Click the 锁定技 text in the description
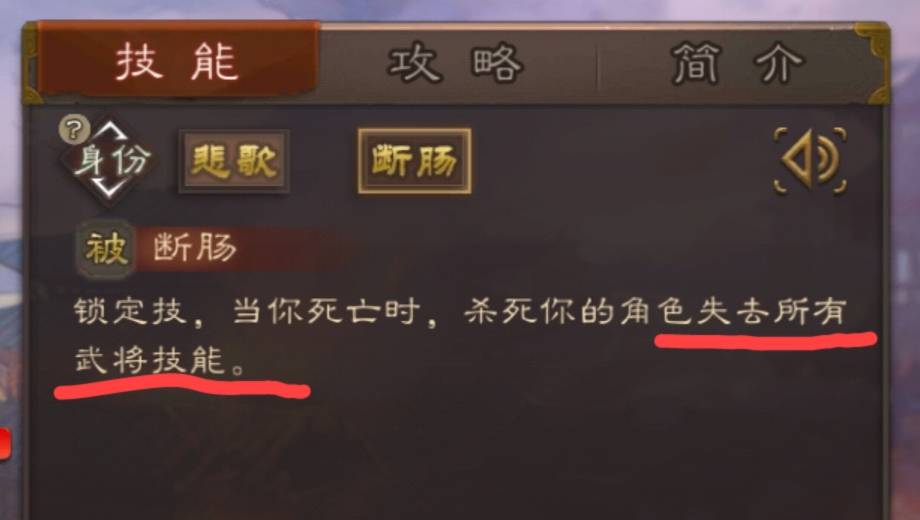 [x=130, y=311]
